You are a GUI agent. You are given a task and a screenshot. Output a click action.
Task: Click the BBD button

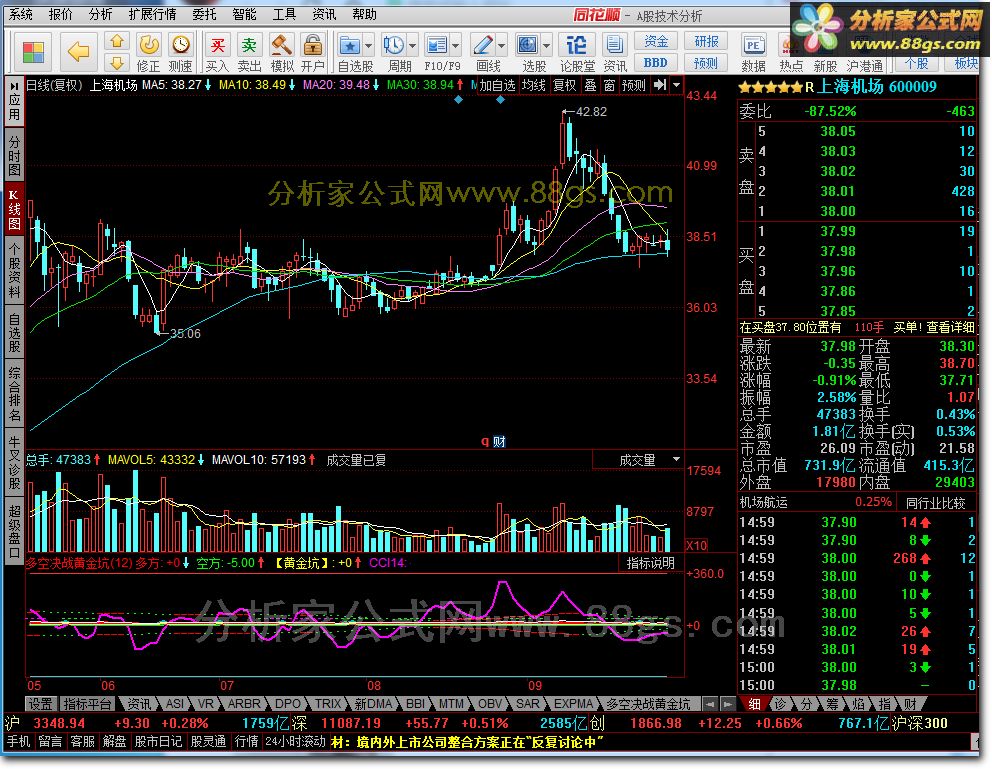pos(655,63)
